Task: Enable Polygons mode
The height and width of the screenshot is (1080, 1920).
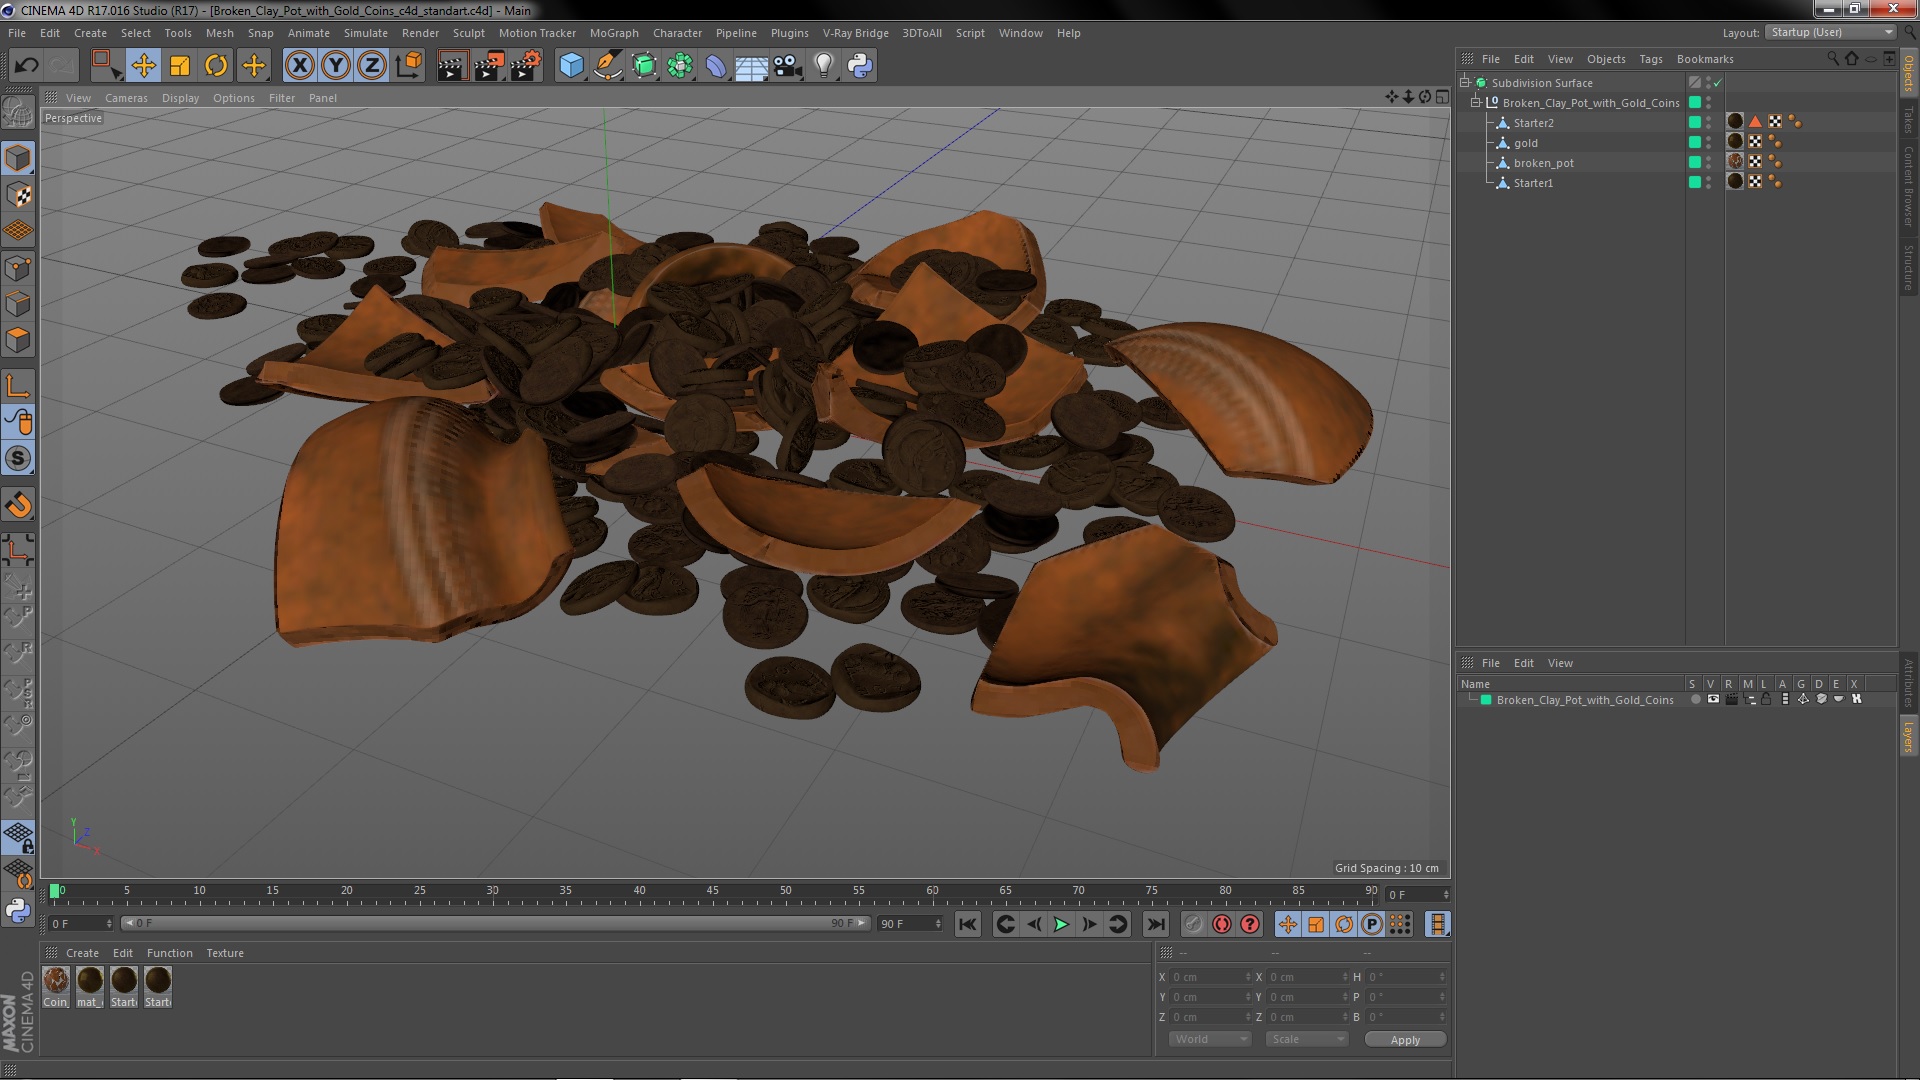Action: tap(18, 340)
